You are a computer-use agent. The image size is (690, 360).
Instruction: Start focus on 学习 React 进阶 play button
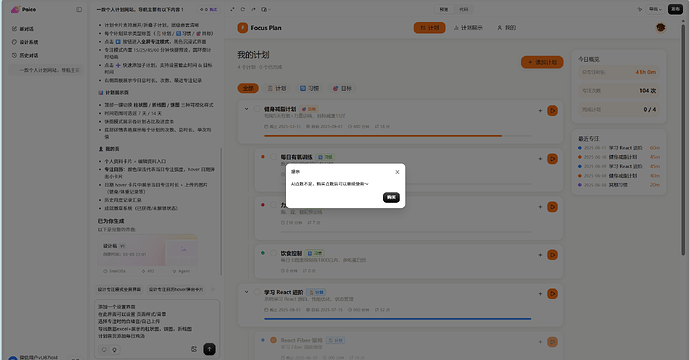coord(552,294)
